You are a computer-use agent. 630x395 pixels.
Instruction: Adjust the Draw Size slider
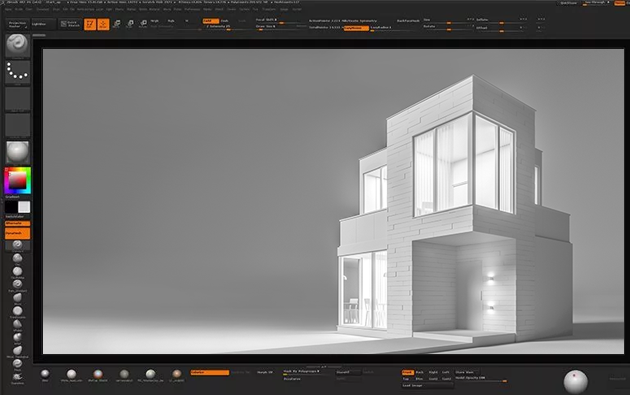pyautogui.click(x=280, y=27)
